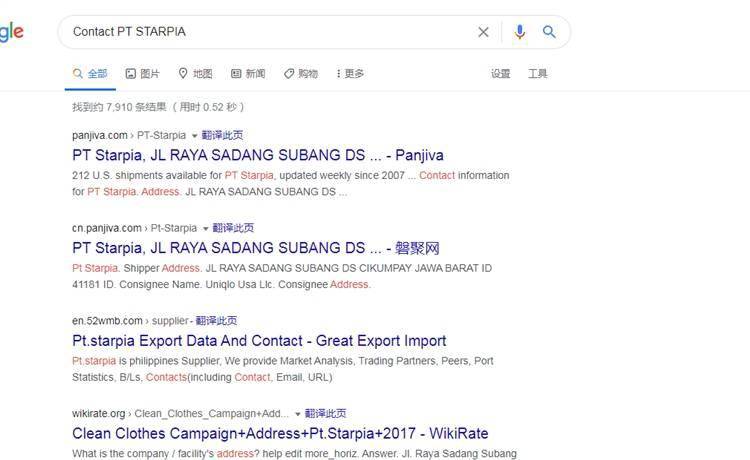The width and height of the screenshot is (750, 460).
Task: Open the PT Starpia Panjiva result
Action: pyautogui.click(x=258, y=155)
